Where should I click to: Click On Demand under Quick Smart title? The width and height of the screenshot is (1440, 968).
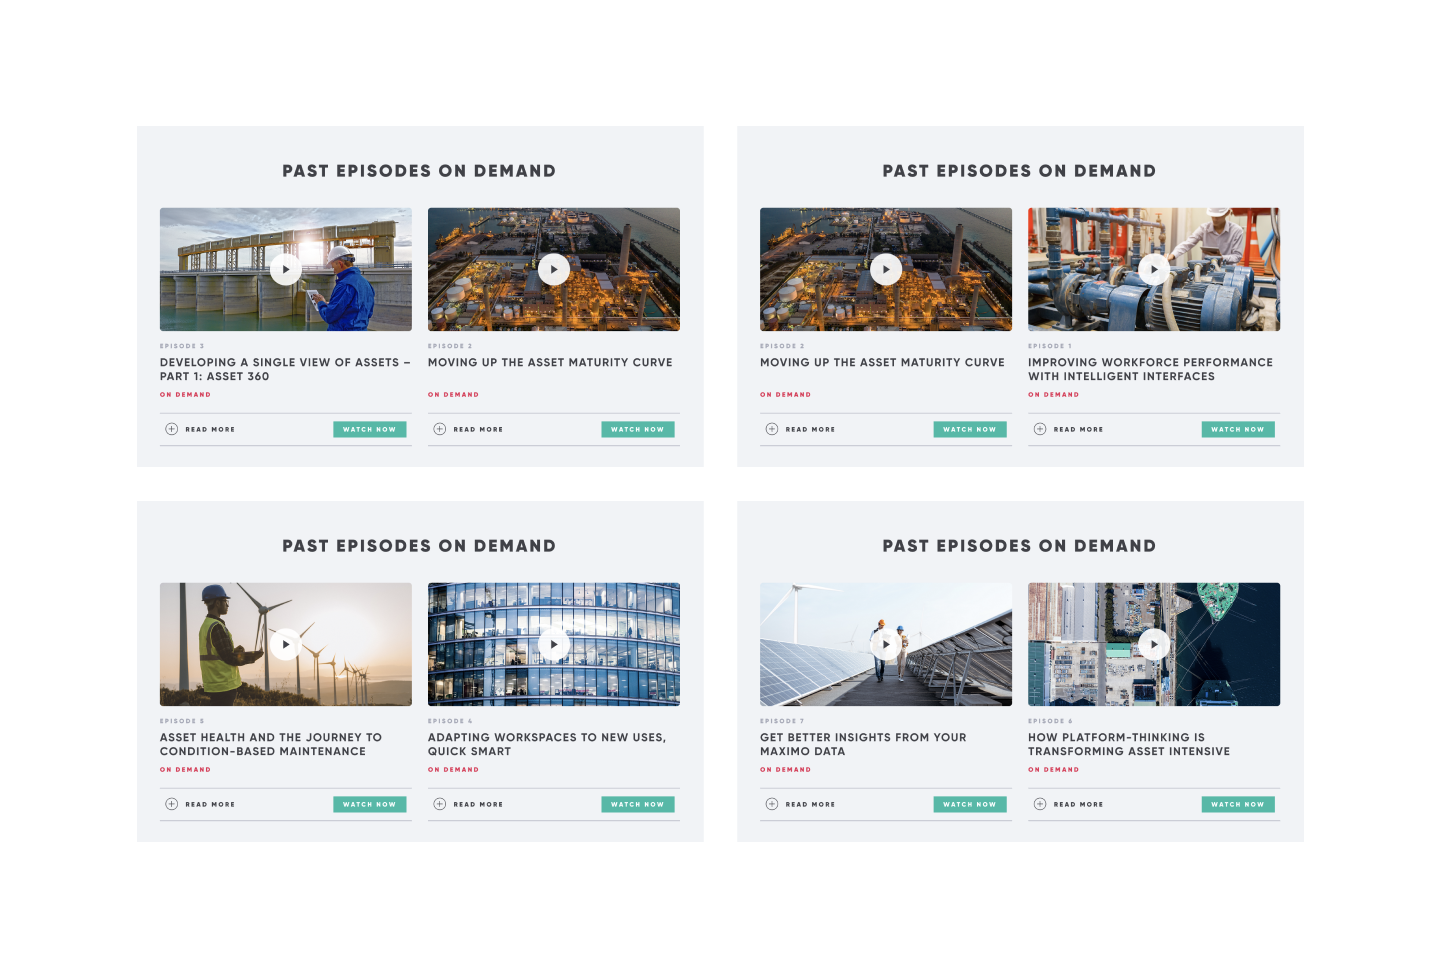(453, 769)
